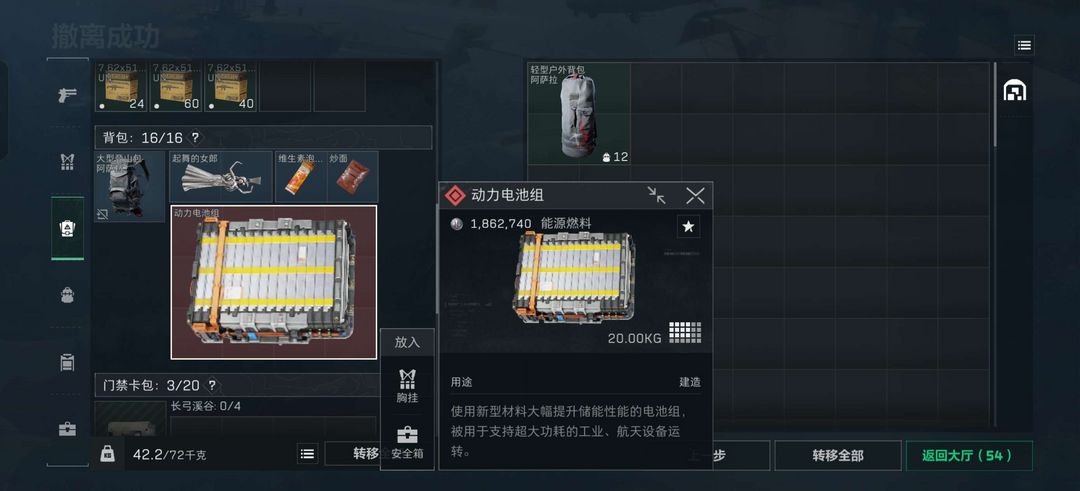The width and height of the screenshot is (1080, 491).
Task: Click the 转移全部 button
Action: point(838,455)
